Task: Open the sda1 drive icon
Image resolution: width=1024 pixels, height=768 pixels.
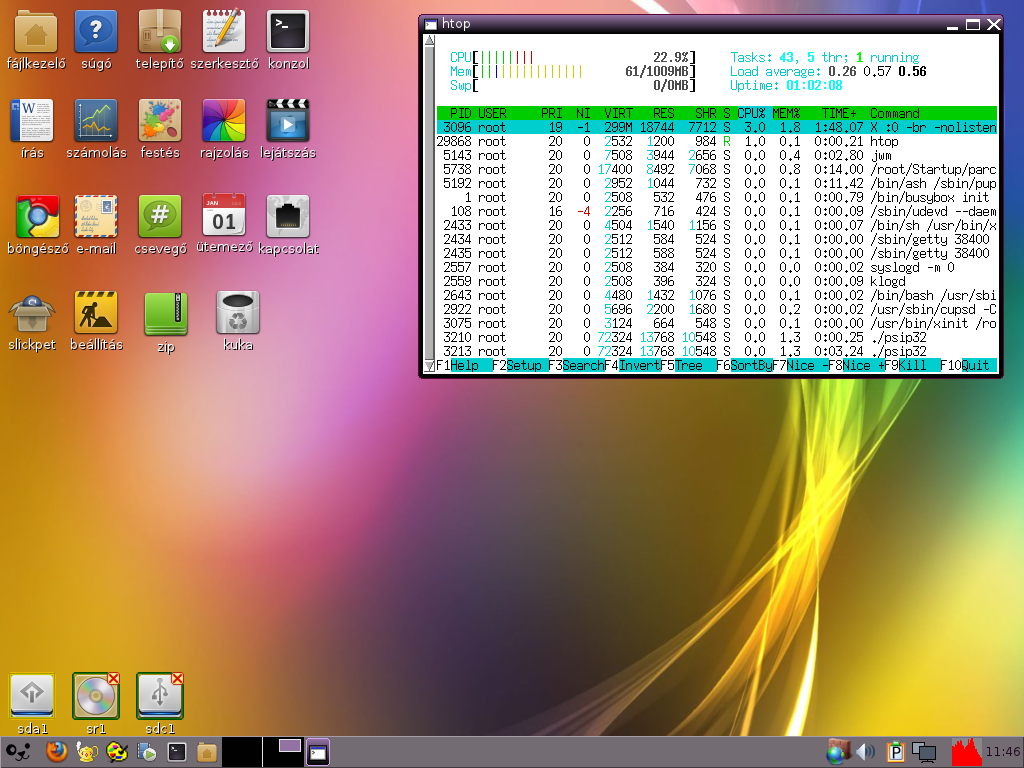Action: (x=32, y=694)
